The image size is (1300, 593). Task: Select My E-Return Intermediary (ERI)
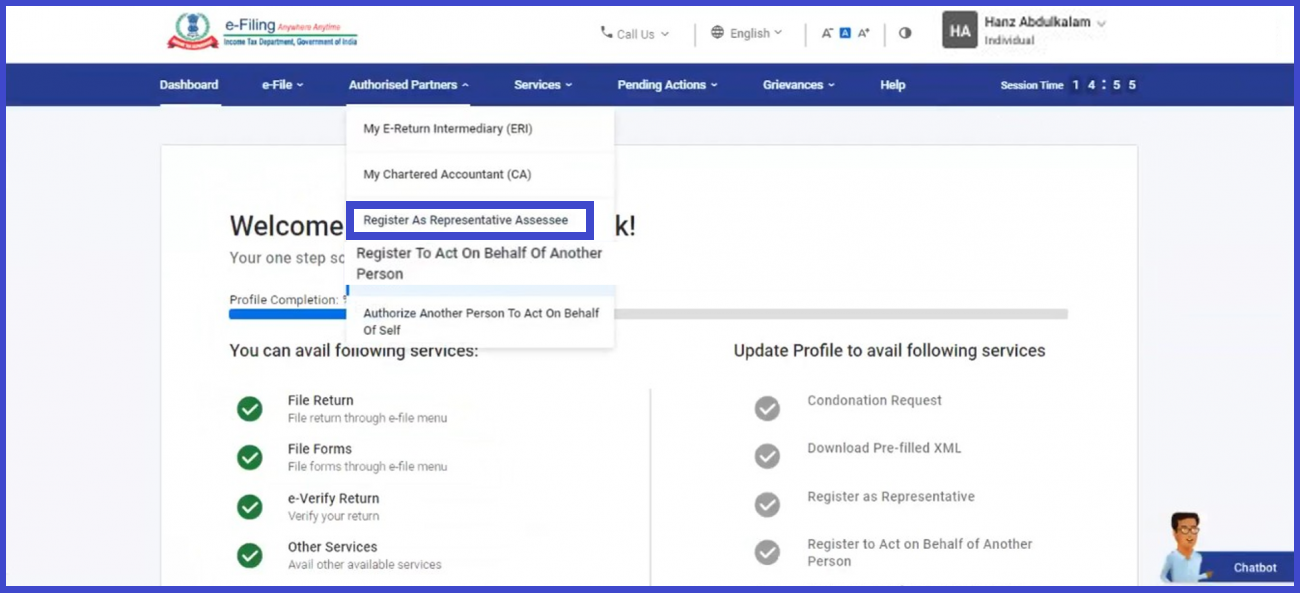pyautogui.click(x=449, y=129)
